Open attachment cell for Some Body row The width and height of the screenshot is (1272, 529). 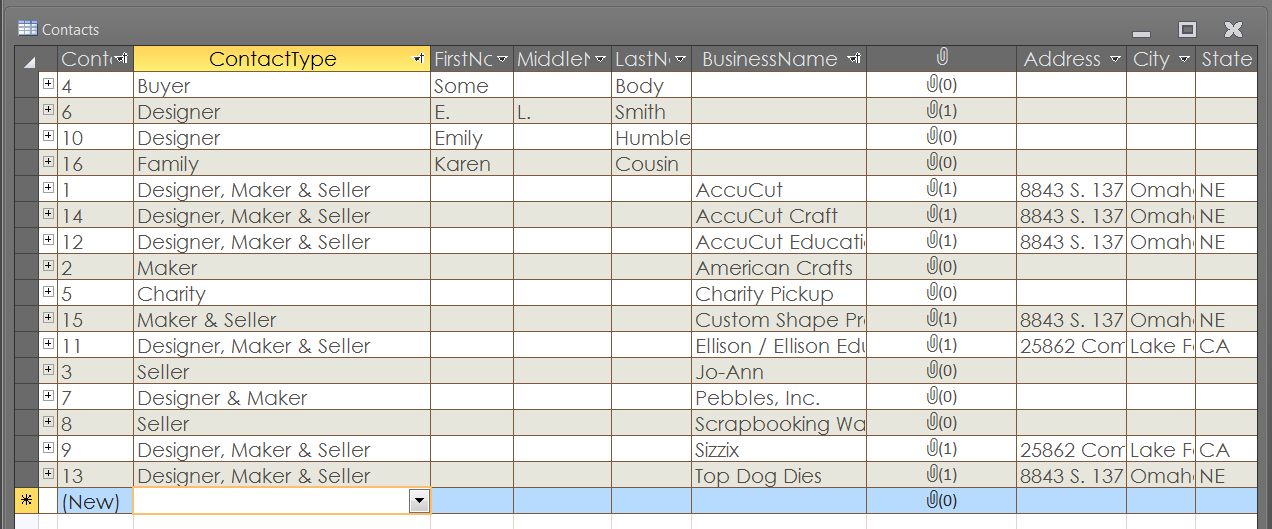coord(941,86)
